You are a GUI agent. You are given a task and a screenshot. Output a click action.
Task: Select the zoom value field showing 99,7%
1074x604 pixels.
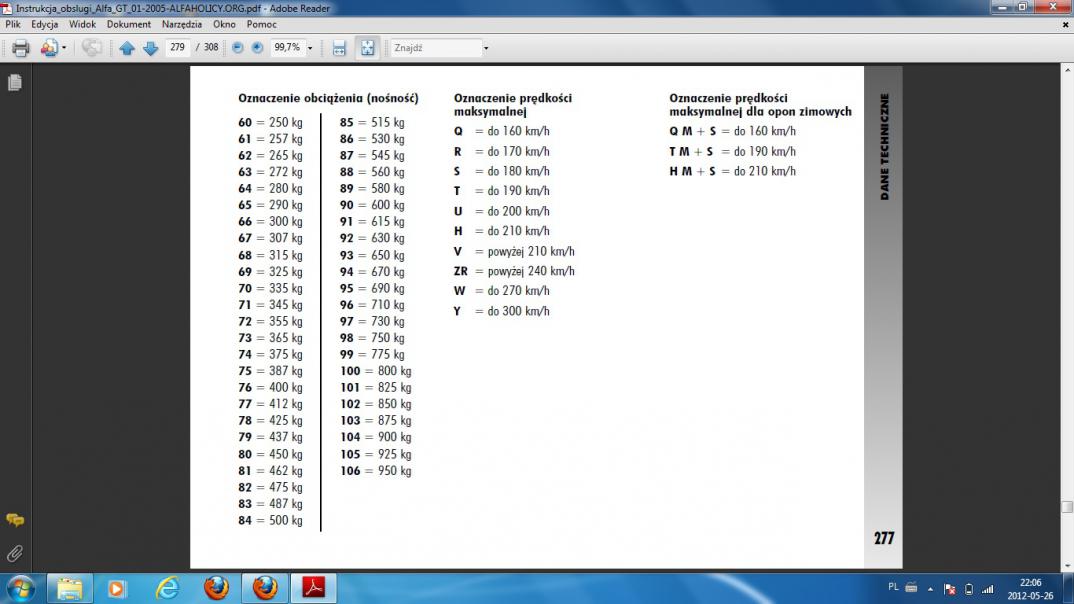[x=287, y=47]
